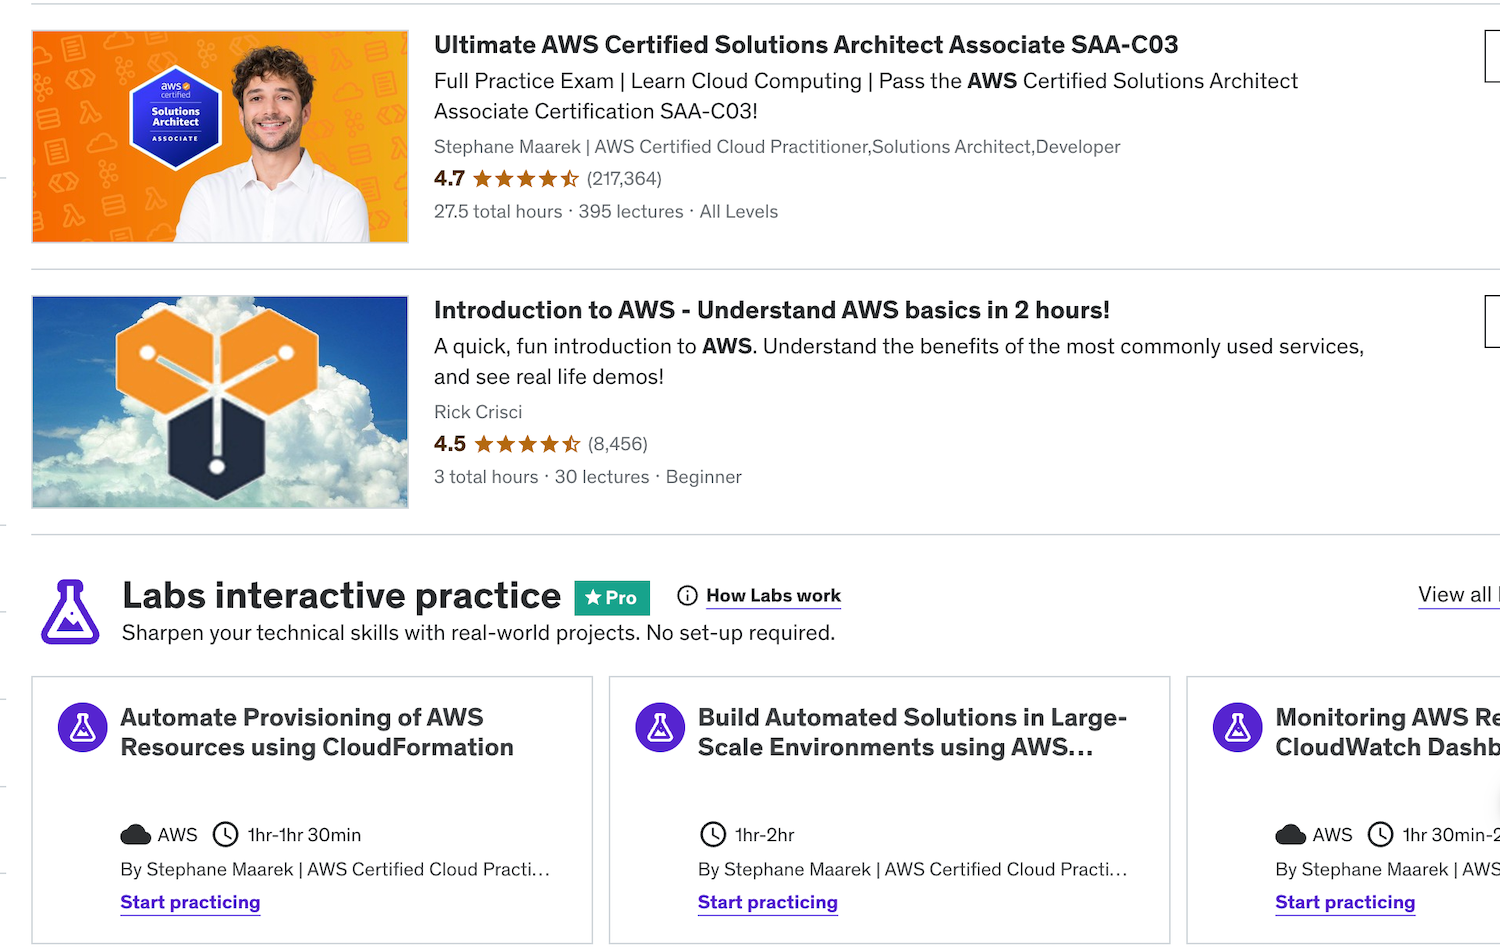Click the info icon beside How Labs work
The image size is (1500, 949).
point(687,595)
